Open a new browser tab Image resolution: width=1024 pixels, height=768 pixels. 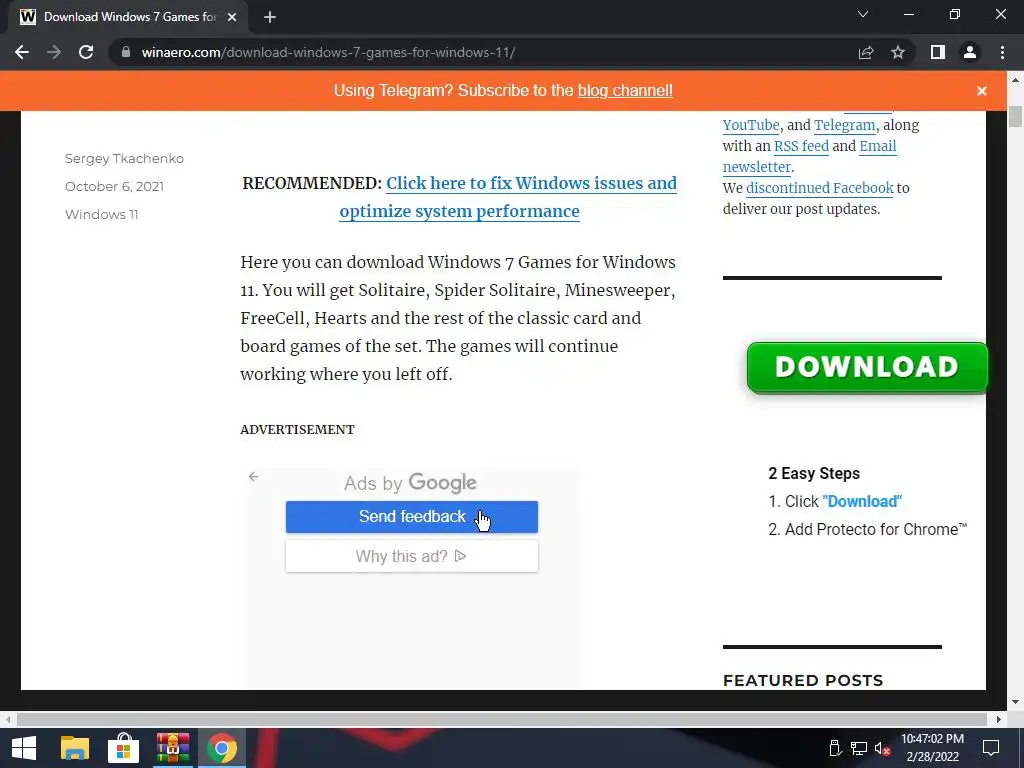(270, 17)
